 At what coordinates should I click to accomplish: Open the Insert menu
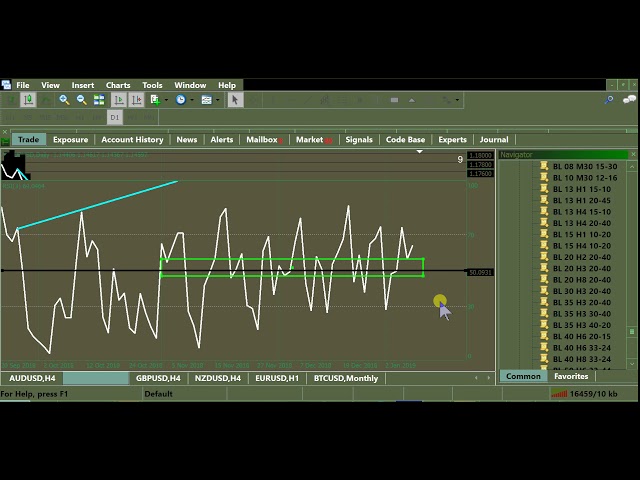(83, 85)
